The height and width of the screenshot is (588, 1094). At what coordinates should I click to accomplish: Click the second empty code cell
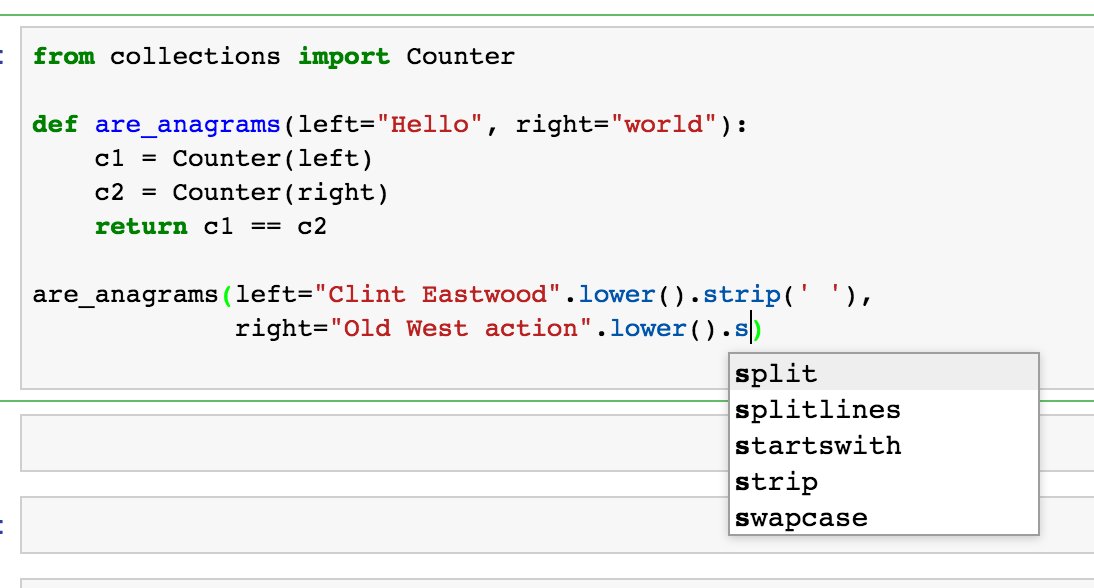pos(557,525)
